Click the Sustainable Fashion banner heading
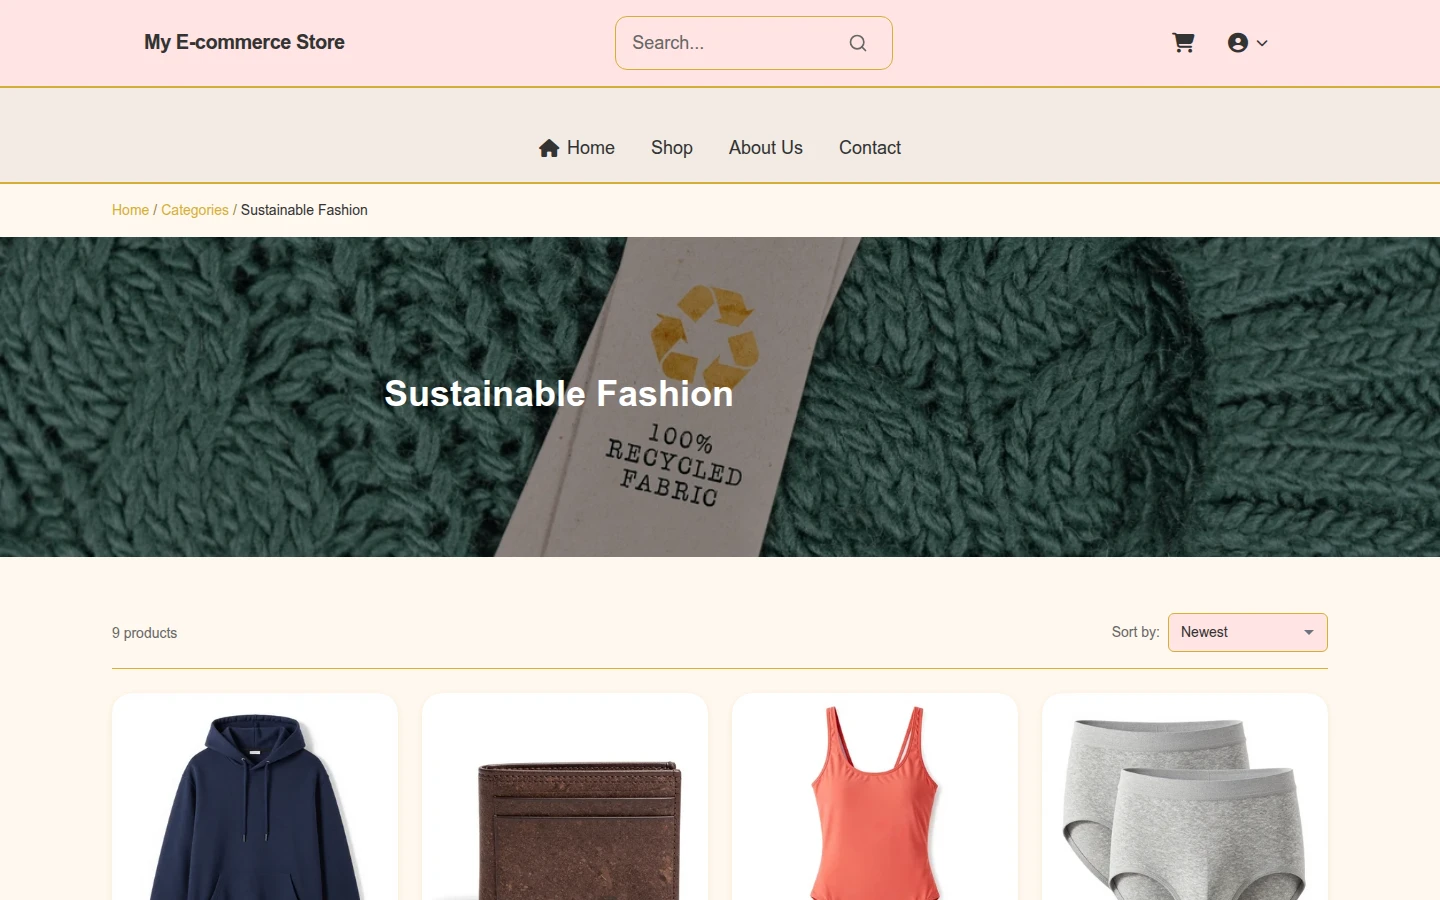 (x=559, y=394)
